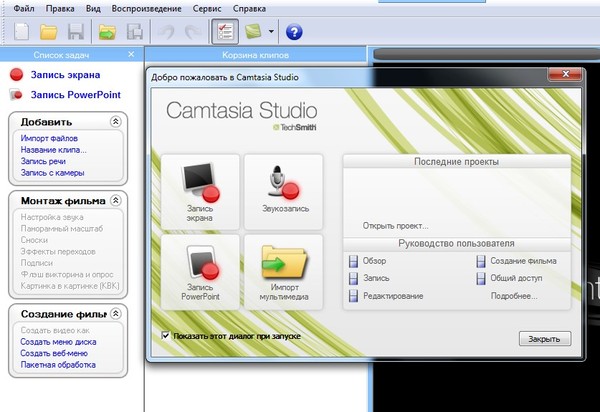Click the Save project floppy icon
Image resolution: width=600 pixels, height=412 pixels.
click(76, 31)
